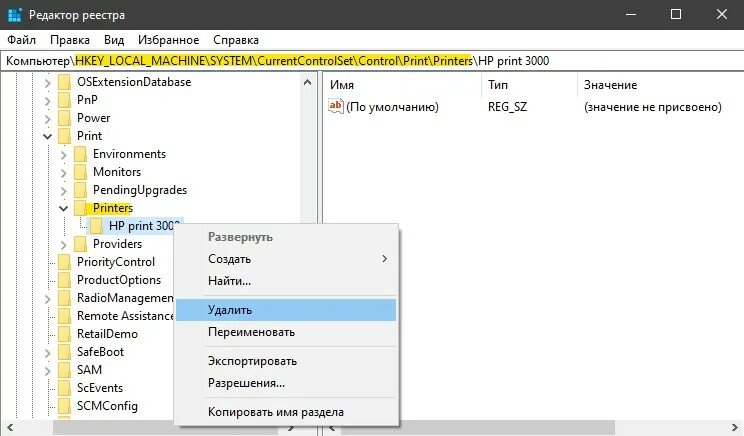This screenshot has height=436, width=744.
Task: Select the HP print 3000 key label
Action: point(144,226)
